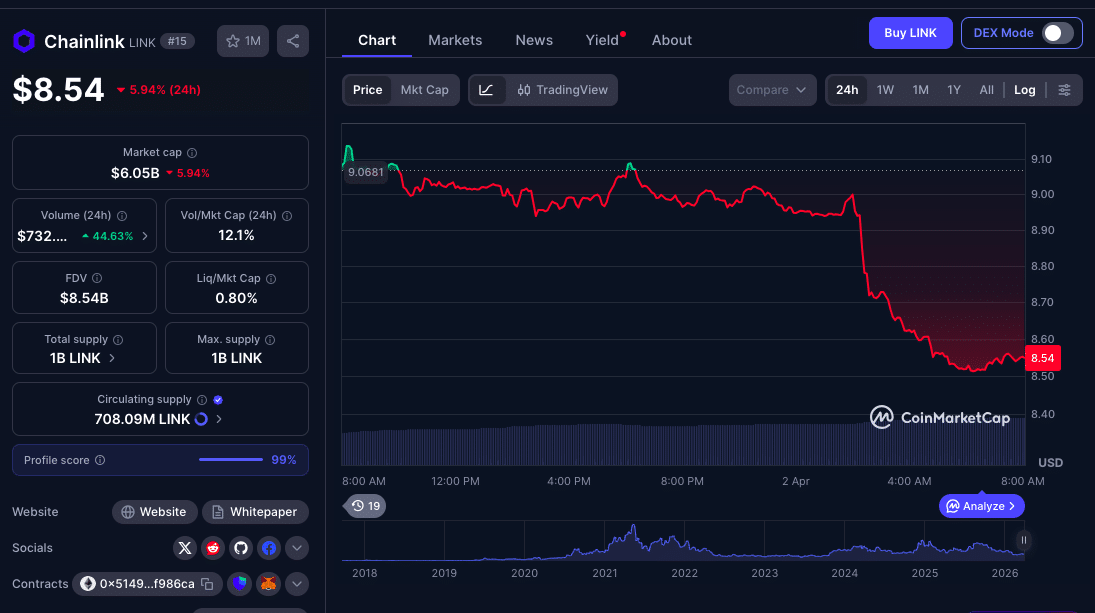
Task: Open chart settings sliders icon
Action: 1064,90
